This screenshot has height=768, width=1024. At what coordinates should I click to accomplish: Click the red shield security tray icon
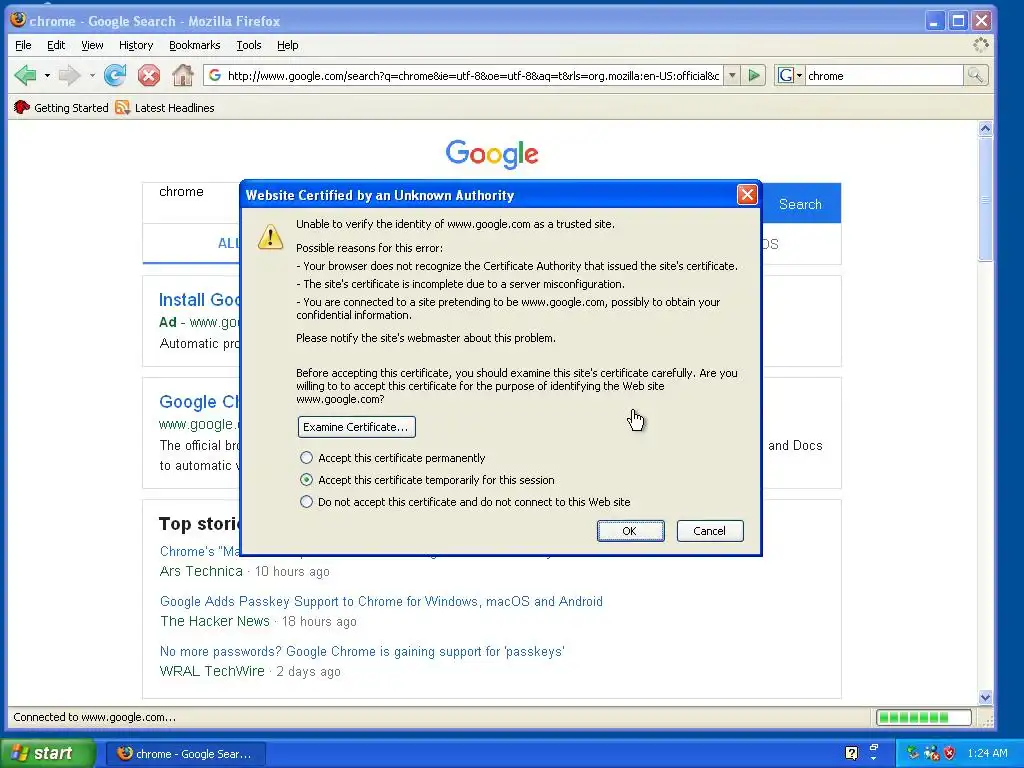point(950,753)
